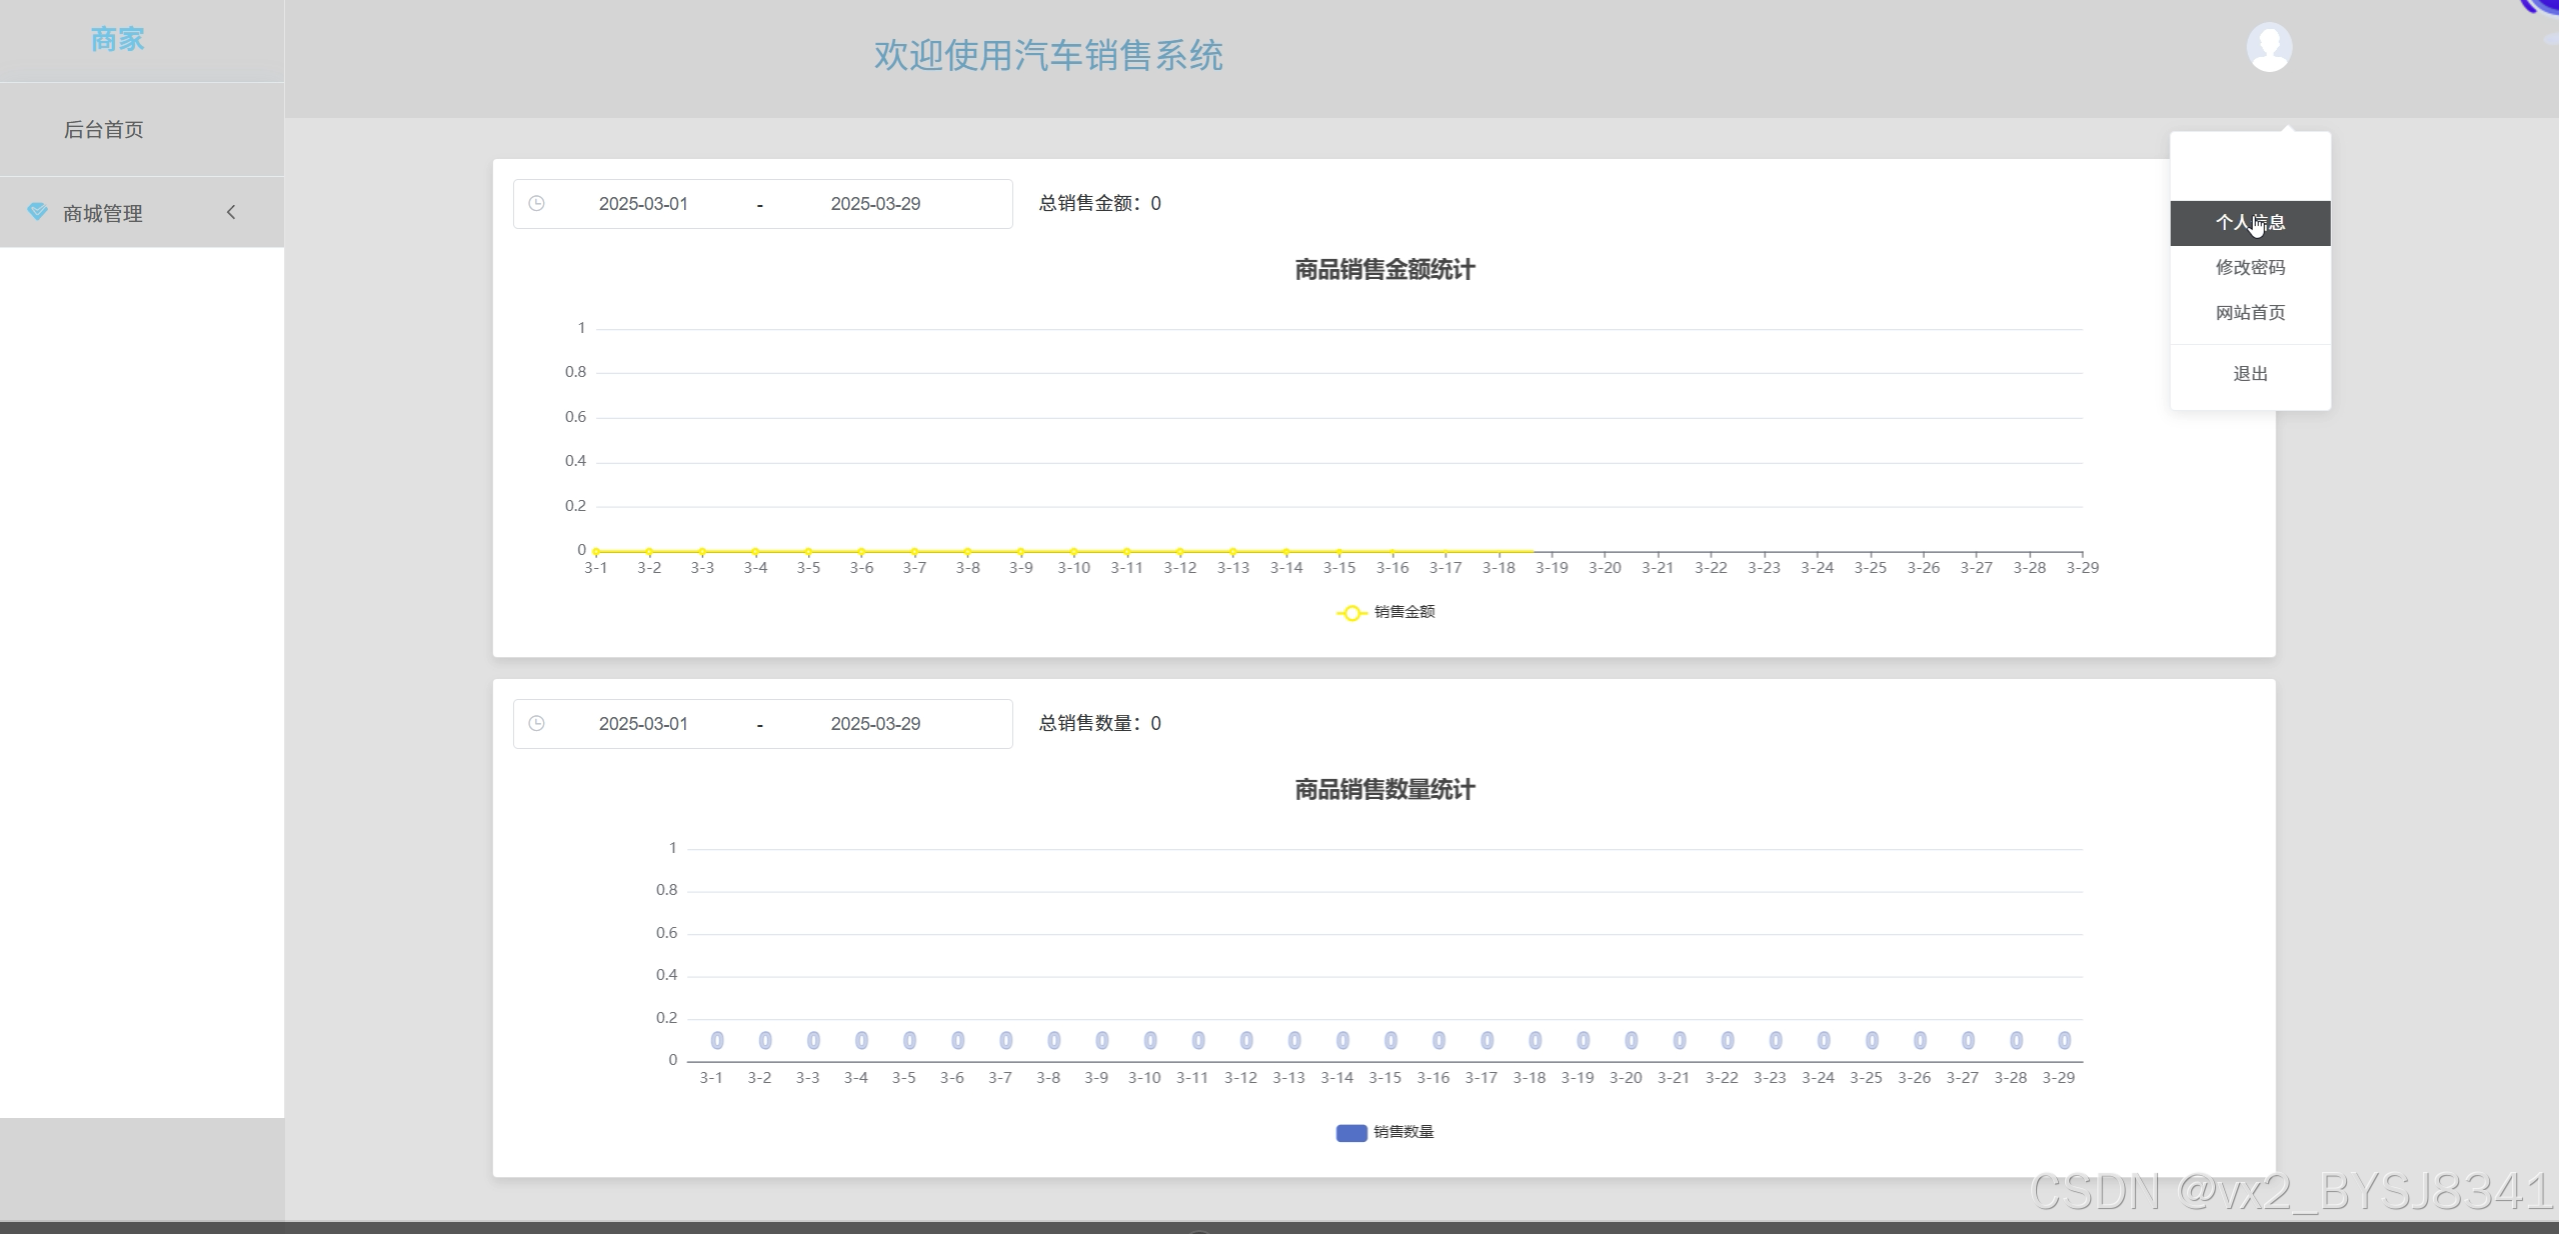This screenshot has width=2559, height=1234.
Task: Click the 商家 title in sidebar header
Action: click(x=118, y=40)
